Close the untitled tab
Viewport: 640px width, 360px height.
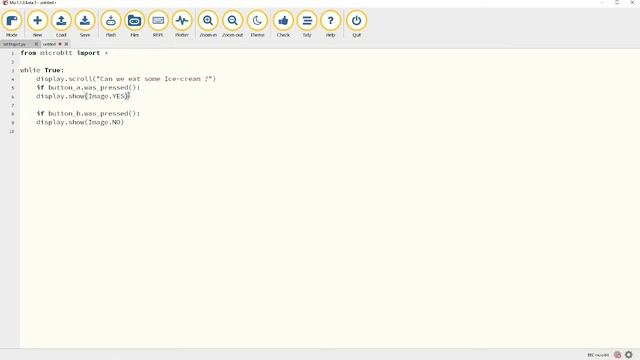coord(66,44)
